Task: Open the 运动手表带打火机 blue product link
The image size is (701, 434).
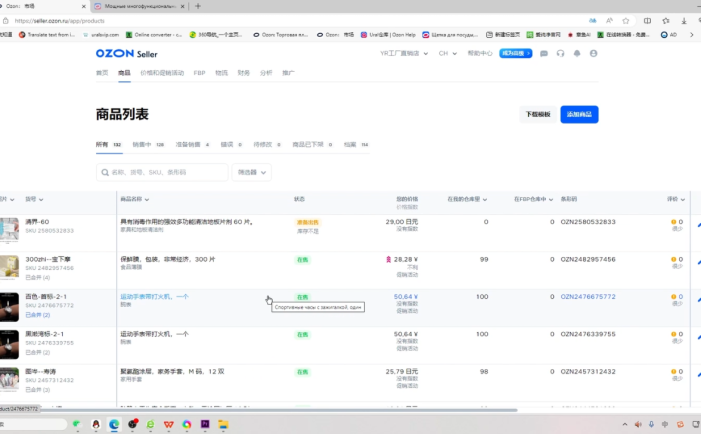Action: (x=154, y=297)
